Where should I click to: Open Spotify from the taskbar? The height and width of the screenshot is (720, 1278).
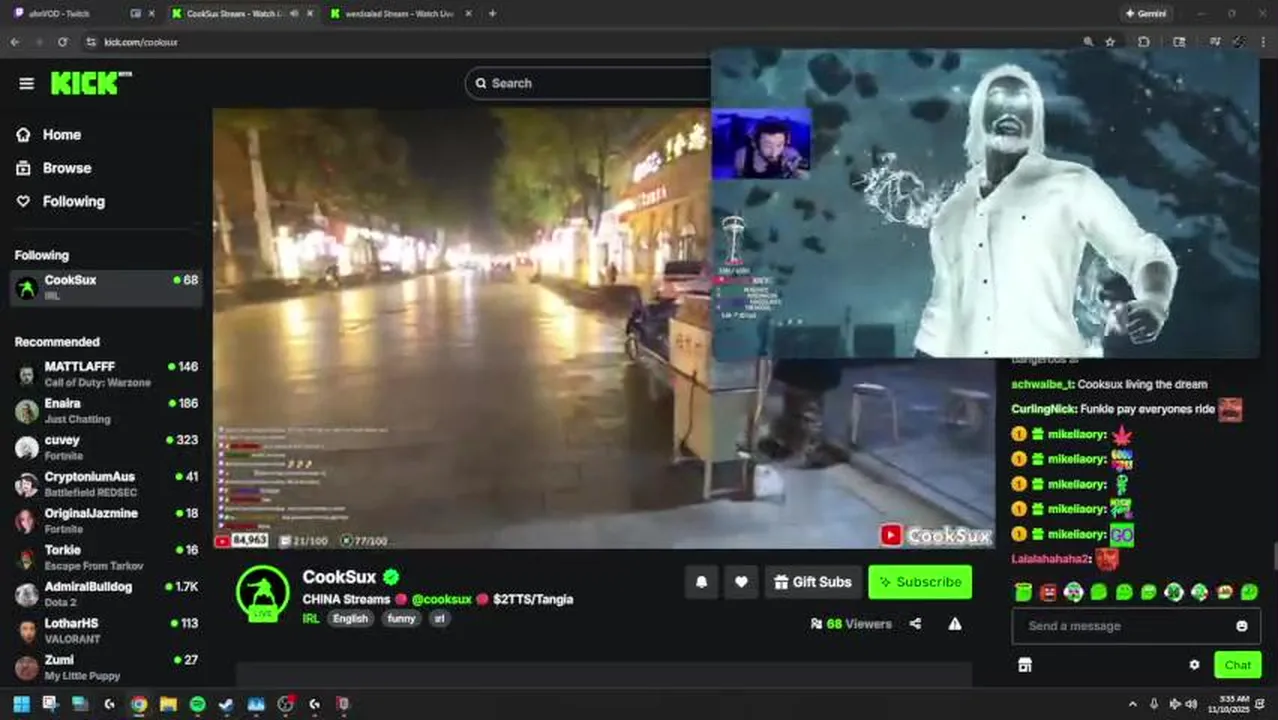click(x=198, y=704)
